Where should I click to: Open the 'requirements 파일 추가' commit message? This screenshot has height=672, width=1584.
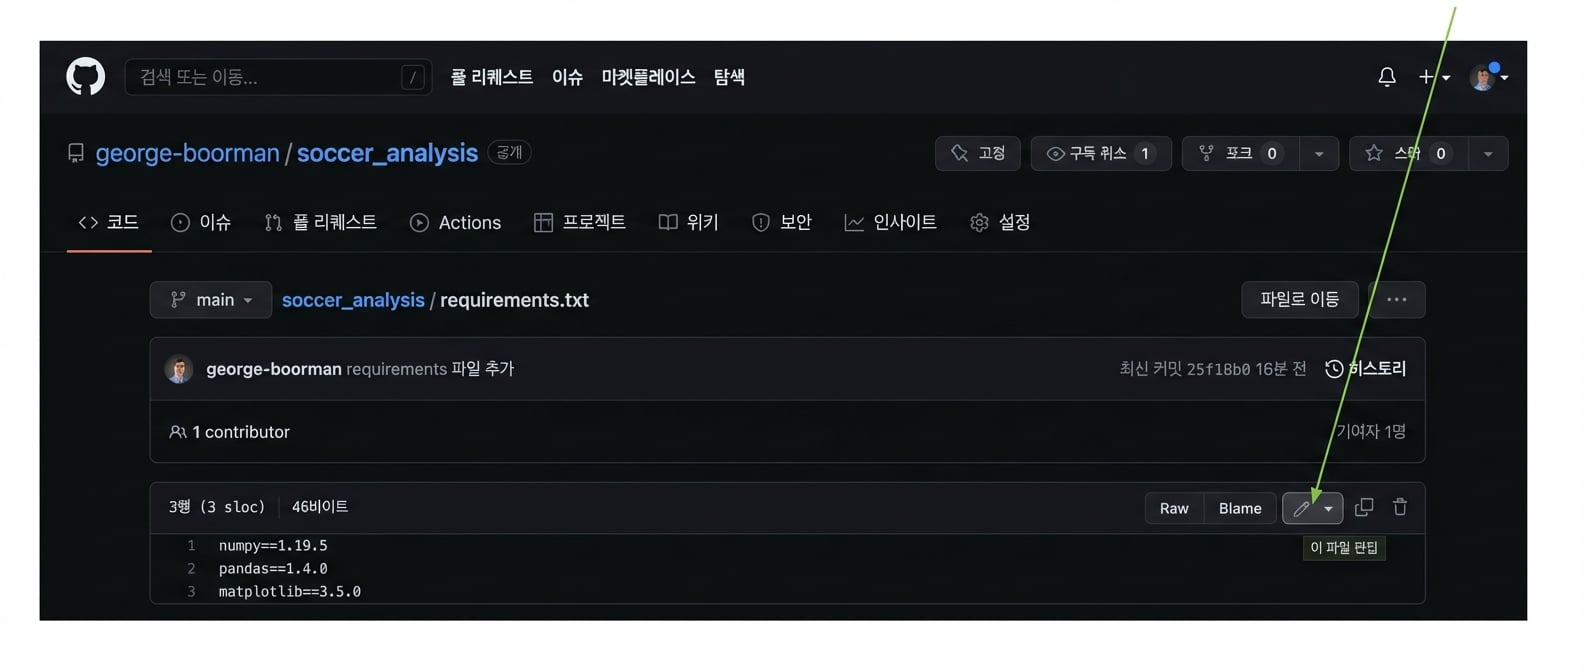pos(430,369)
